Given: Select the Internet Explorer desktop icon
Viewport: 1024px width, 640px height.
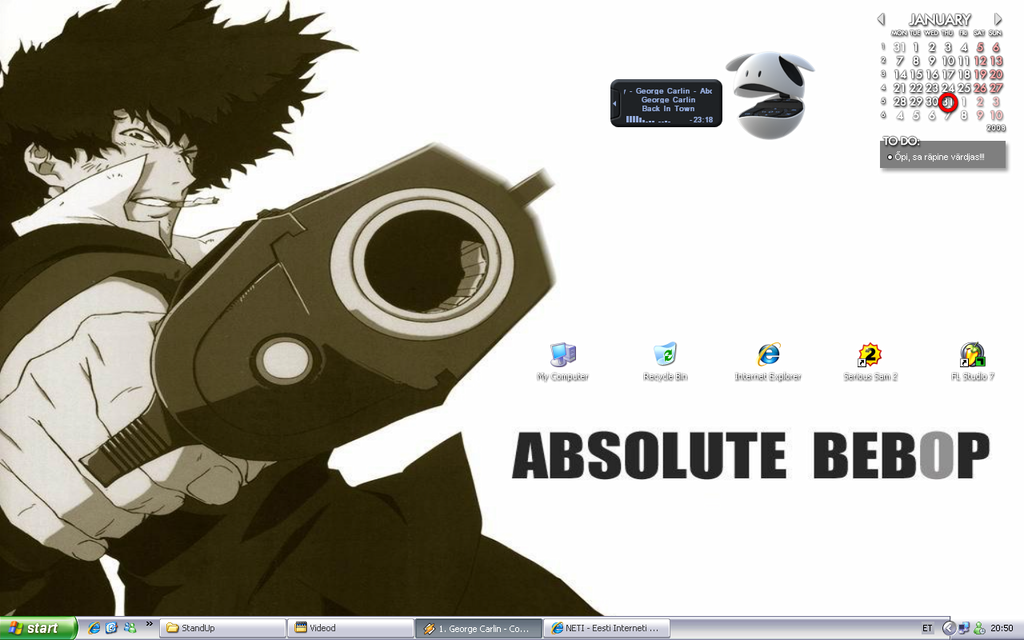Looking at the screenshot, I should click(768, 362).
